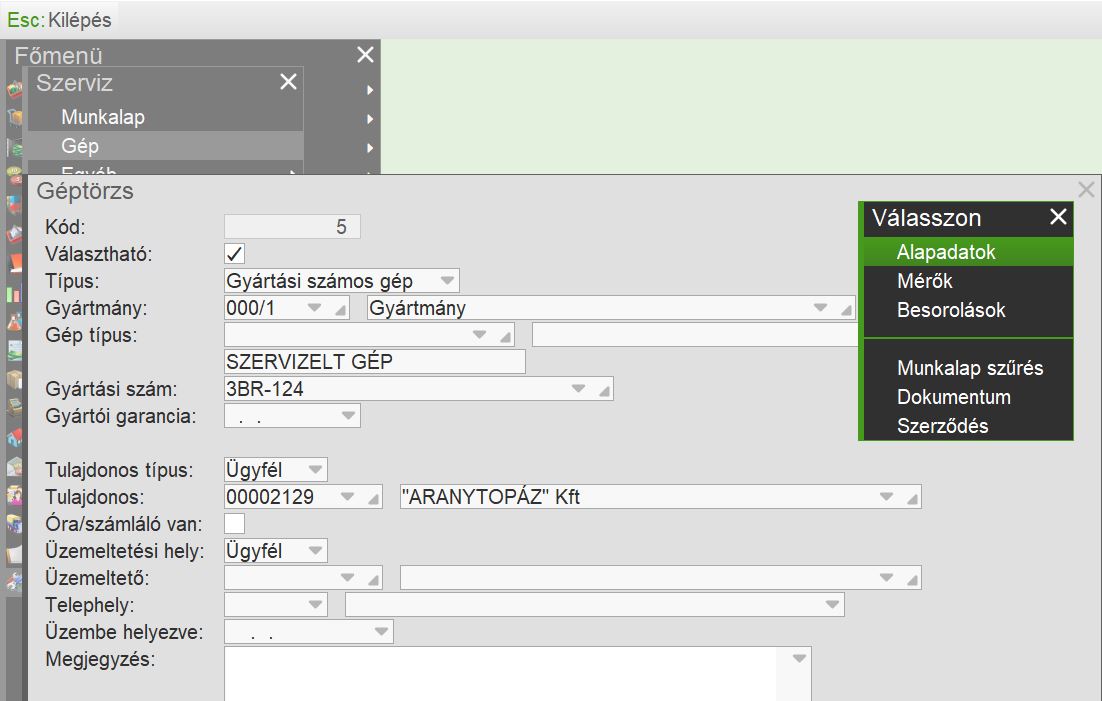Viewport: 1102px width, 701px height.
Task: Expand the Gyártmány name dropdown arrow
Action: point(820,307)
